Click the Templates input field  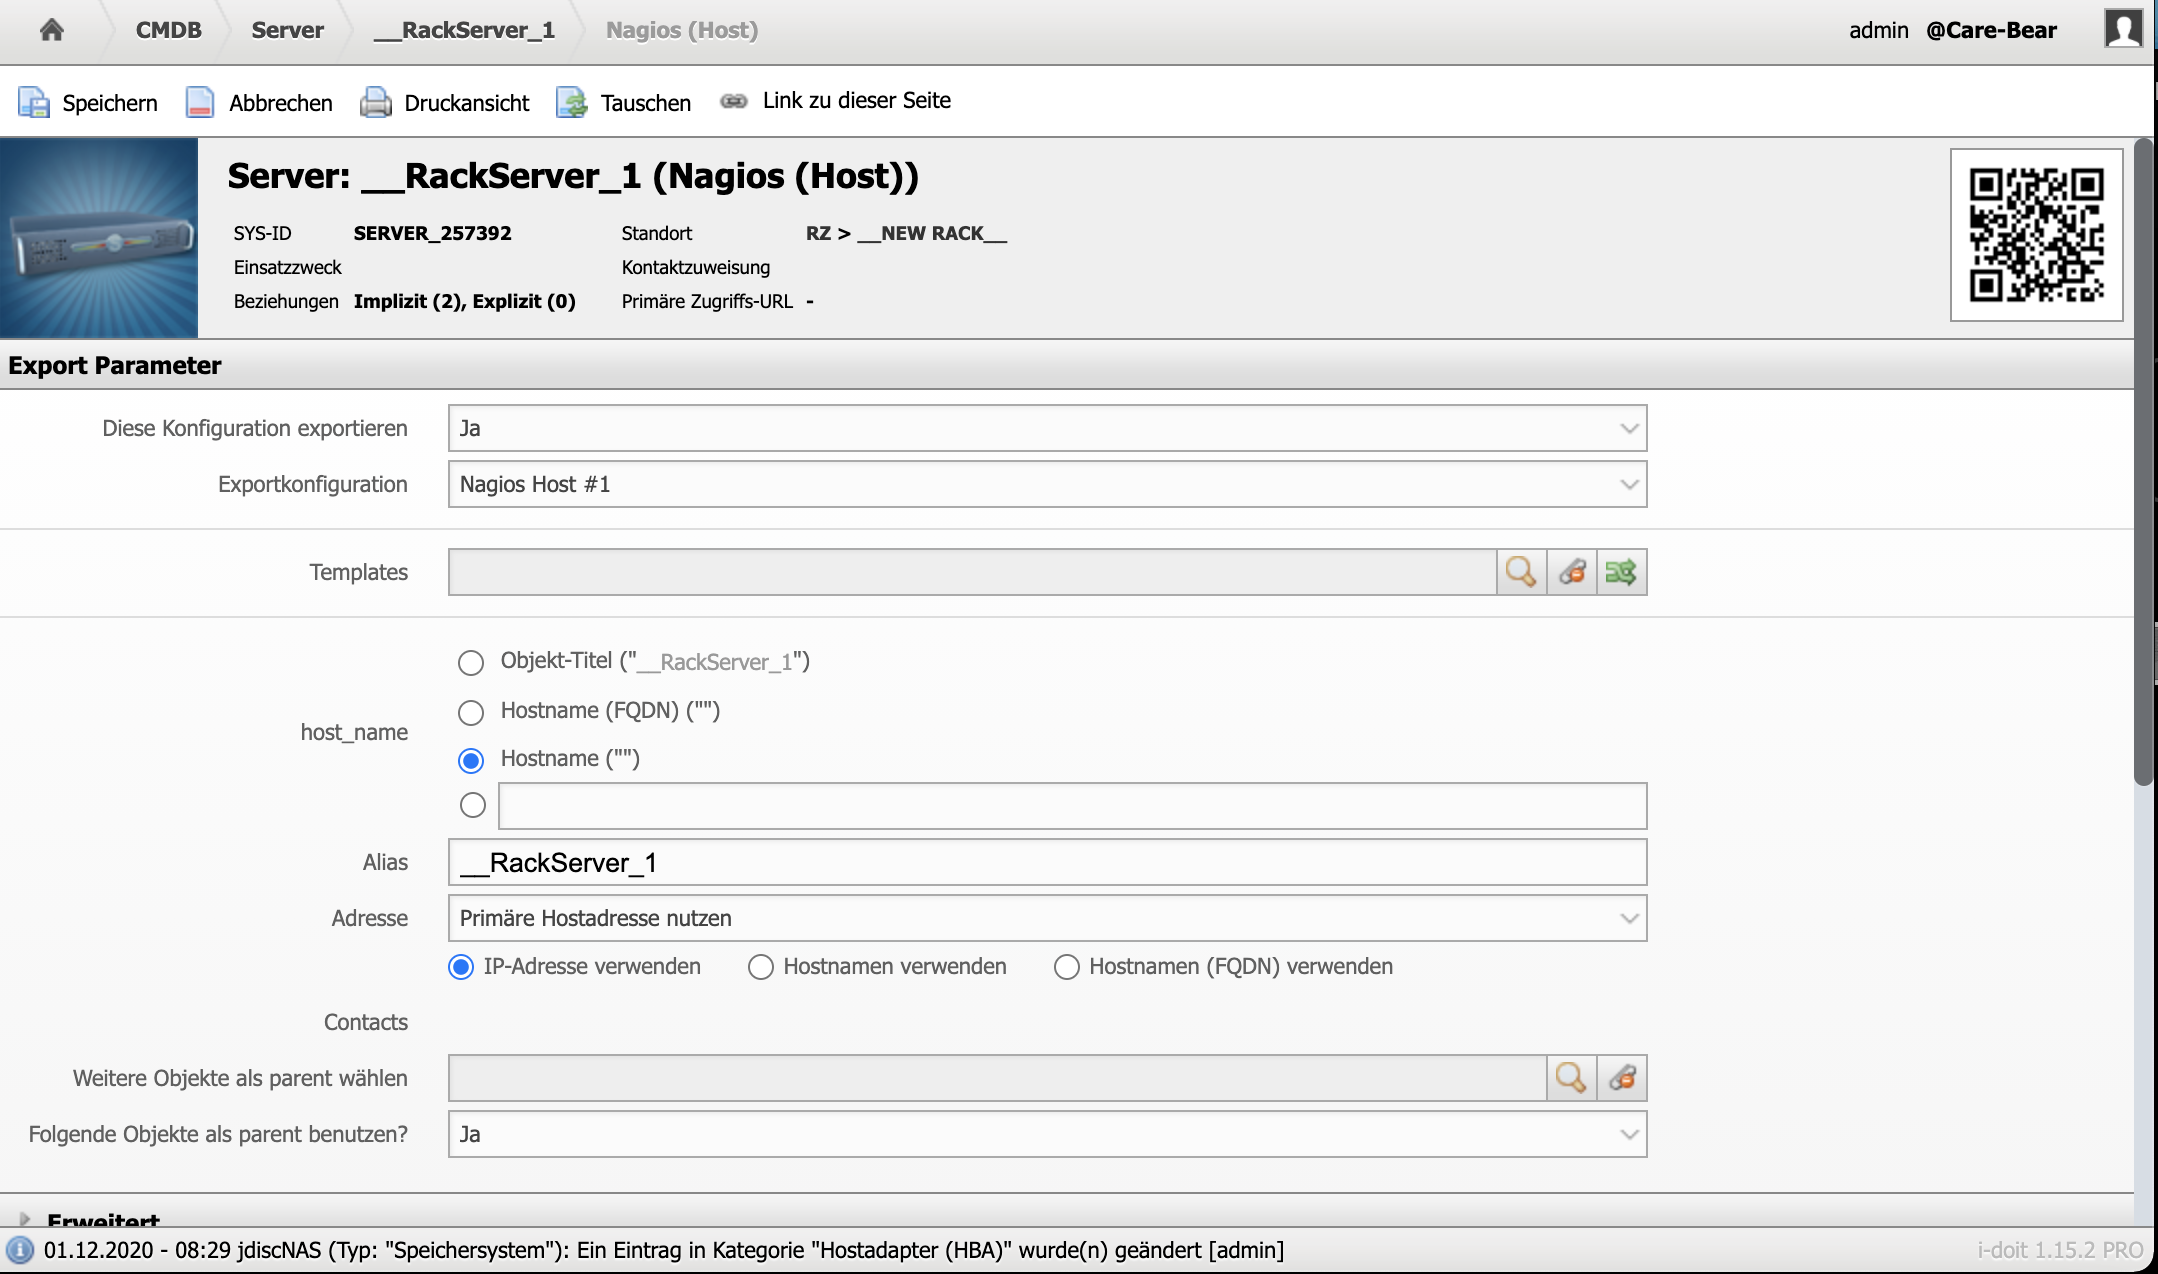coord(972,572)
